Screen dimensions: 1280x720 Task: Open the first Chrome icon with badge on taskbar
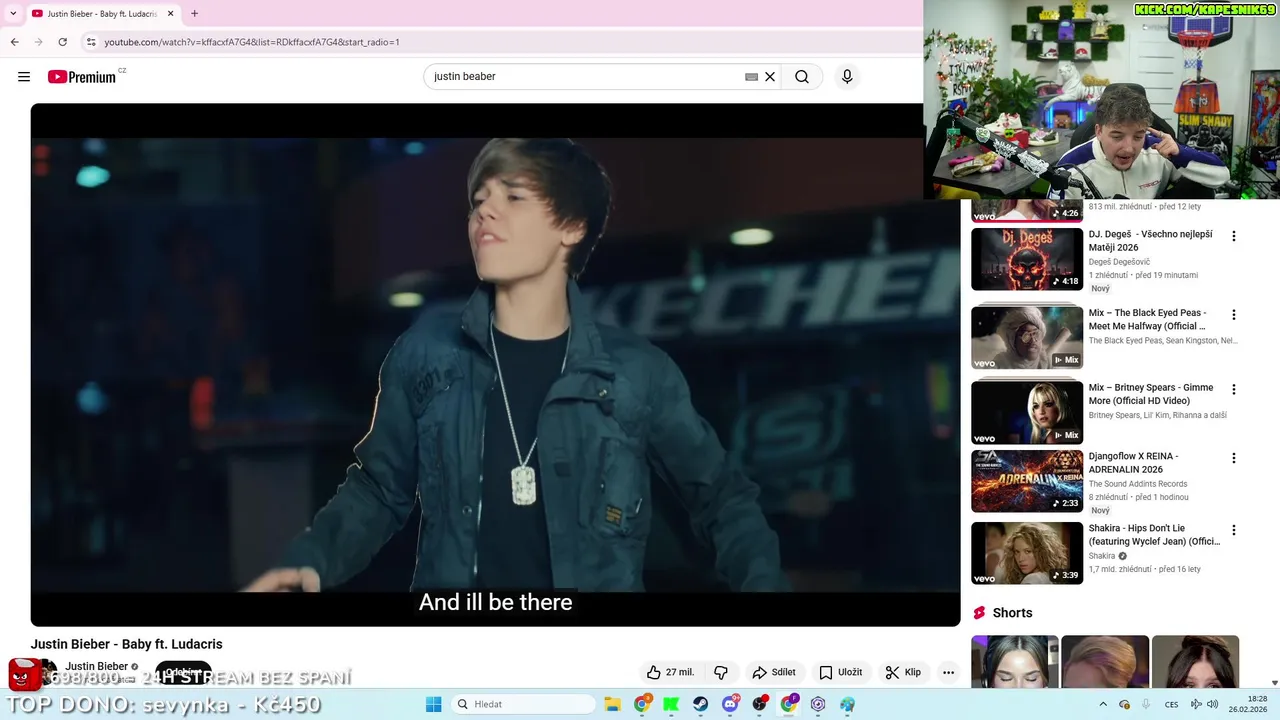coord(642,704)
